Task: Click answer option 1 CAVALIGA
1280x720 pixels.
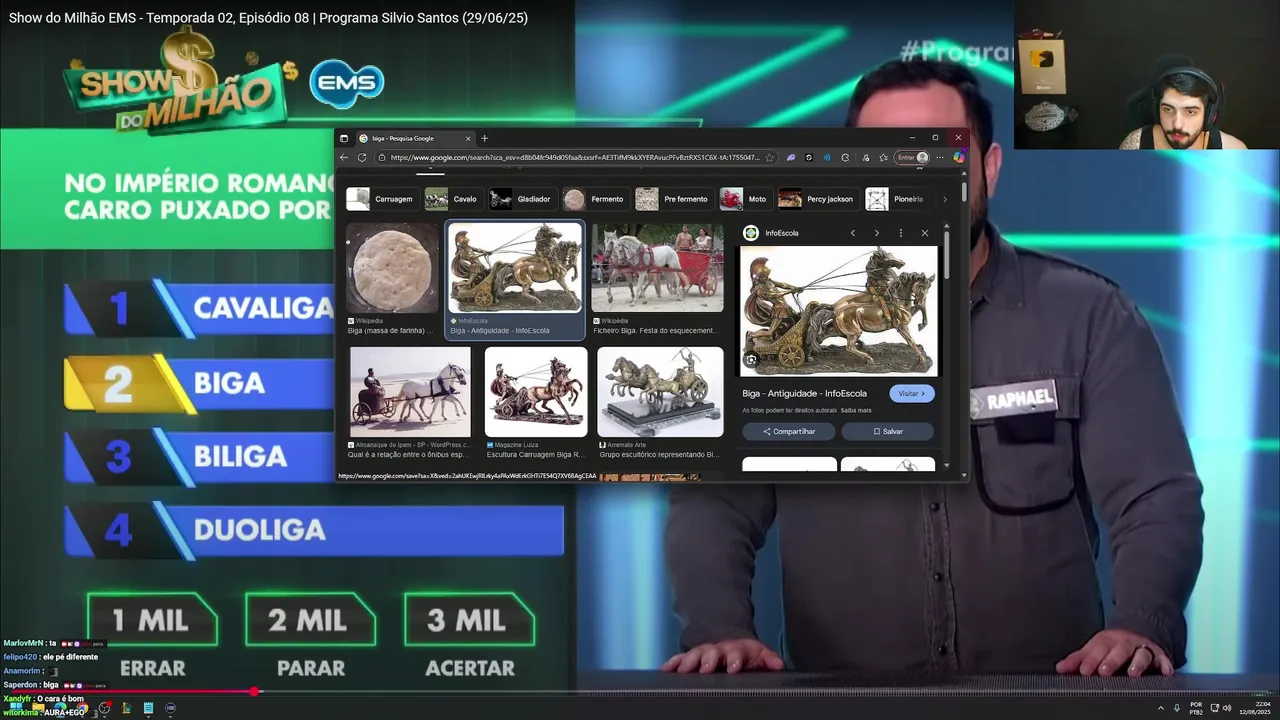Action: 199,309
